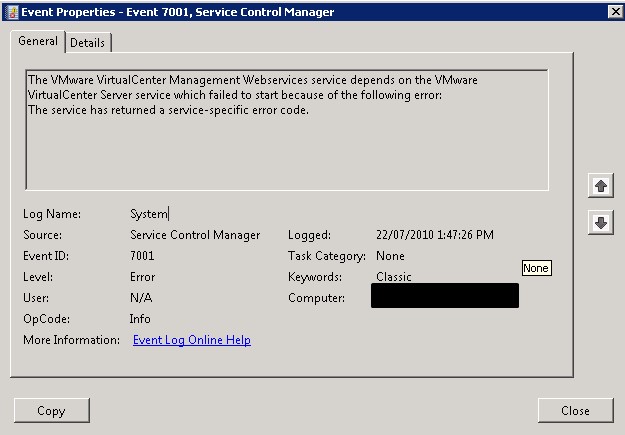Click the up arrow for previous event
This screenshot has height=435, width=625.
(x=601, y=187)
